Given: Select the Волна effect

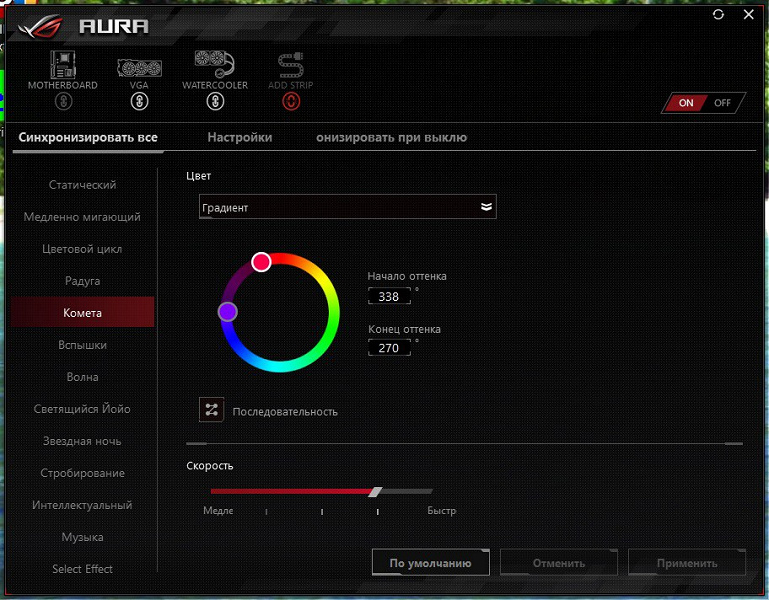Looking at the screenshot, I should pyautogui.click(x=82, y=377).
